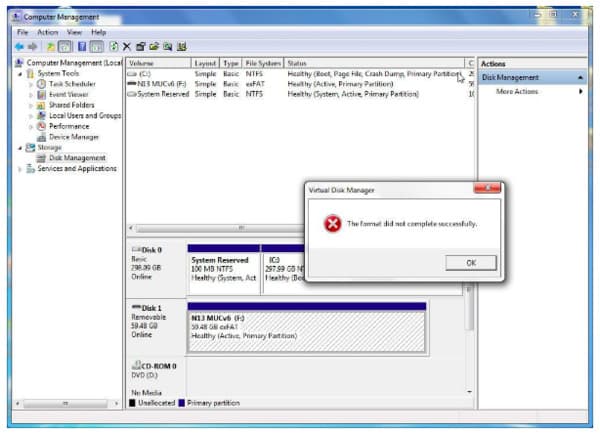Click the blue Help toolbar icon

[82, 47]
